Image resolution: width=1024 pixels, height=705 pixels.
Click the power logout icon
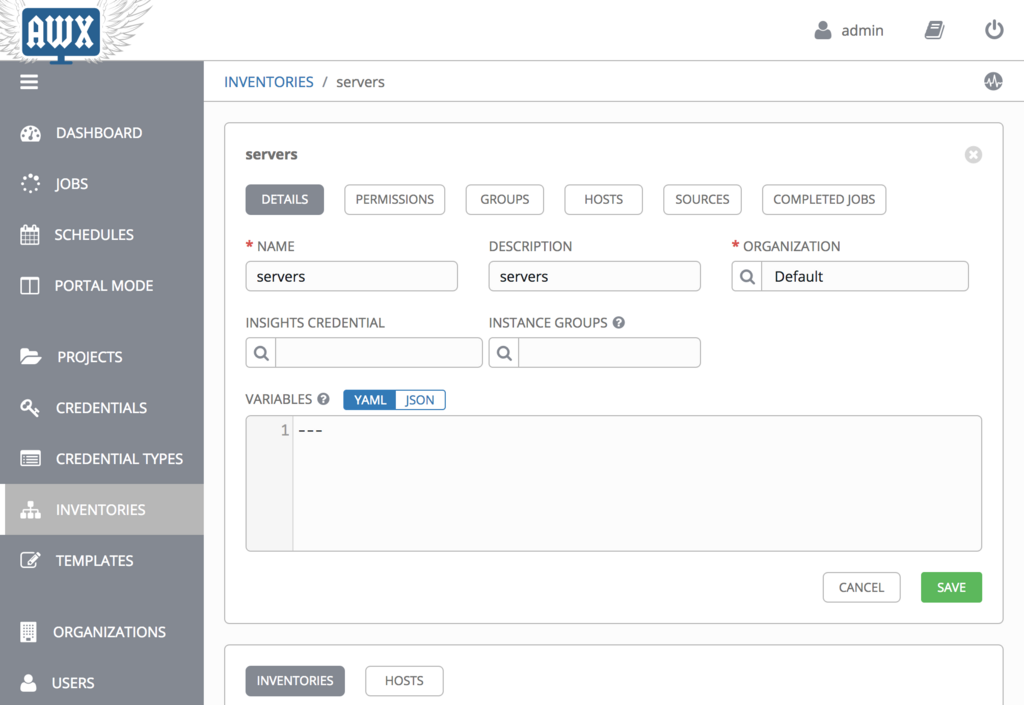993,30
